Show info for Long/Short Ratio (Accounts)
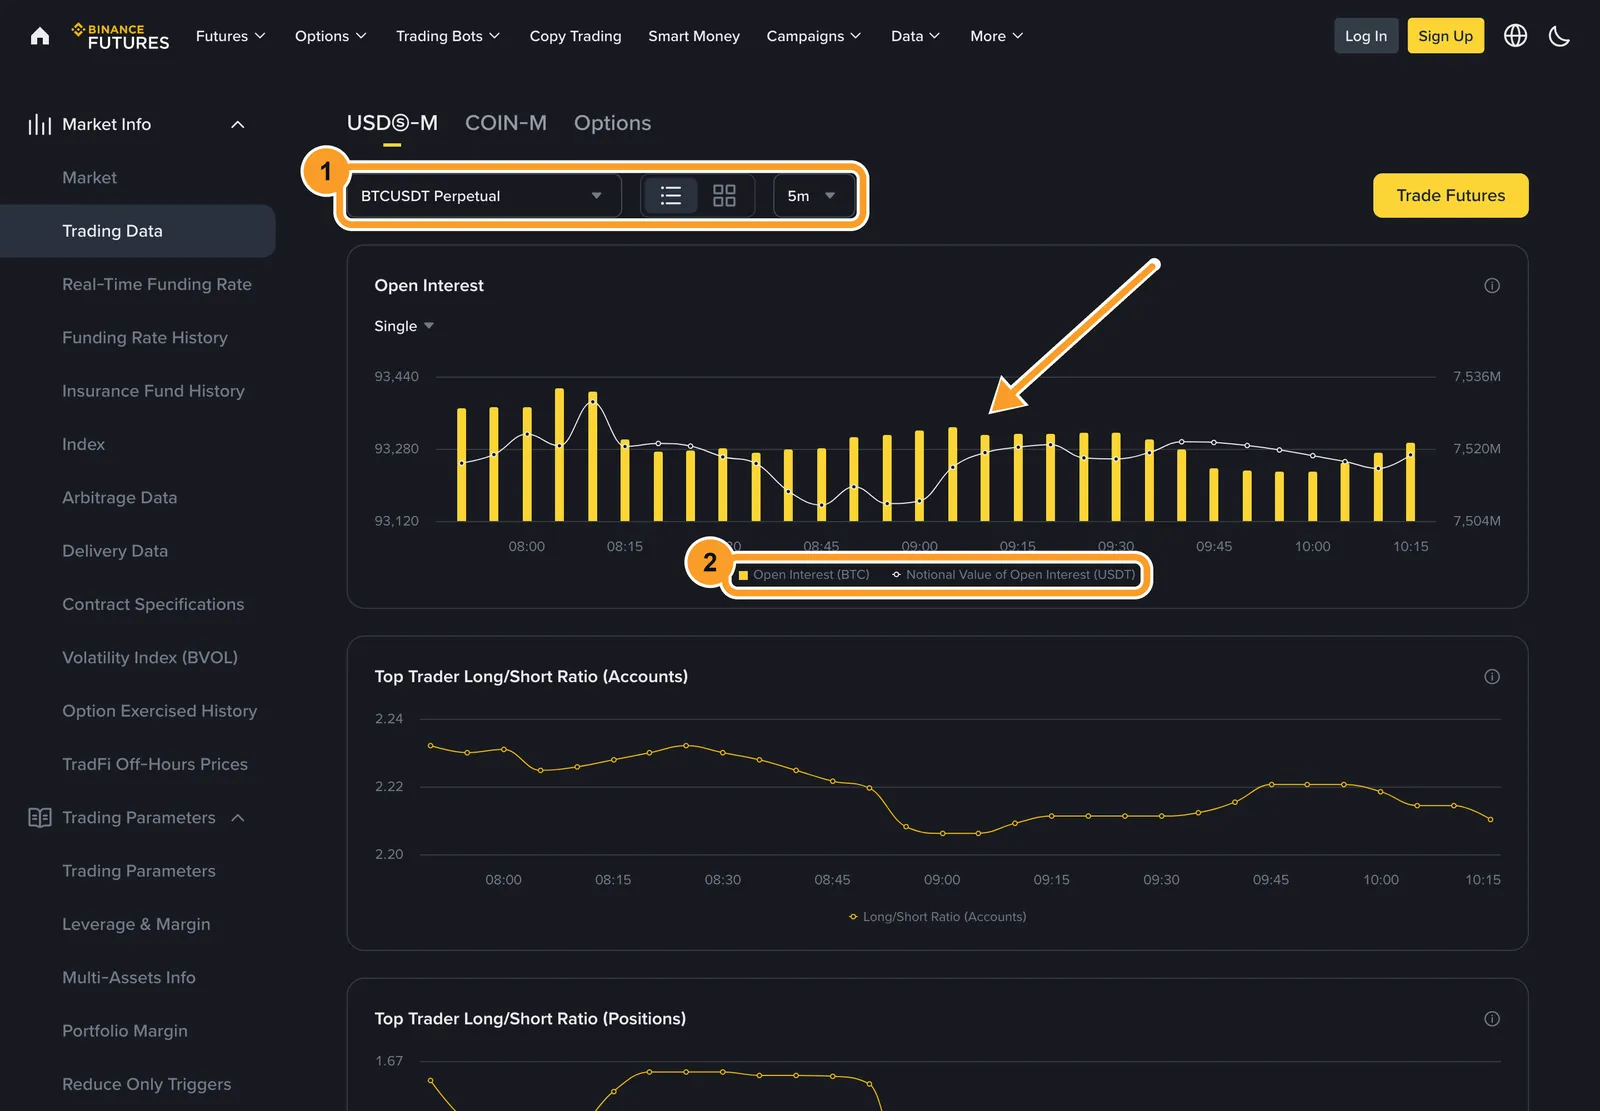Image resolution: width=1600 pixels, height=1111 pixels. pos(1492,677)
